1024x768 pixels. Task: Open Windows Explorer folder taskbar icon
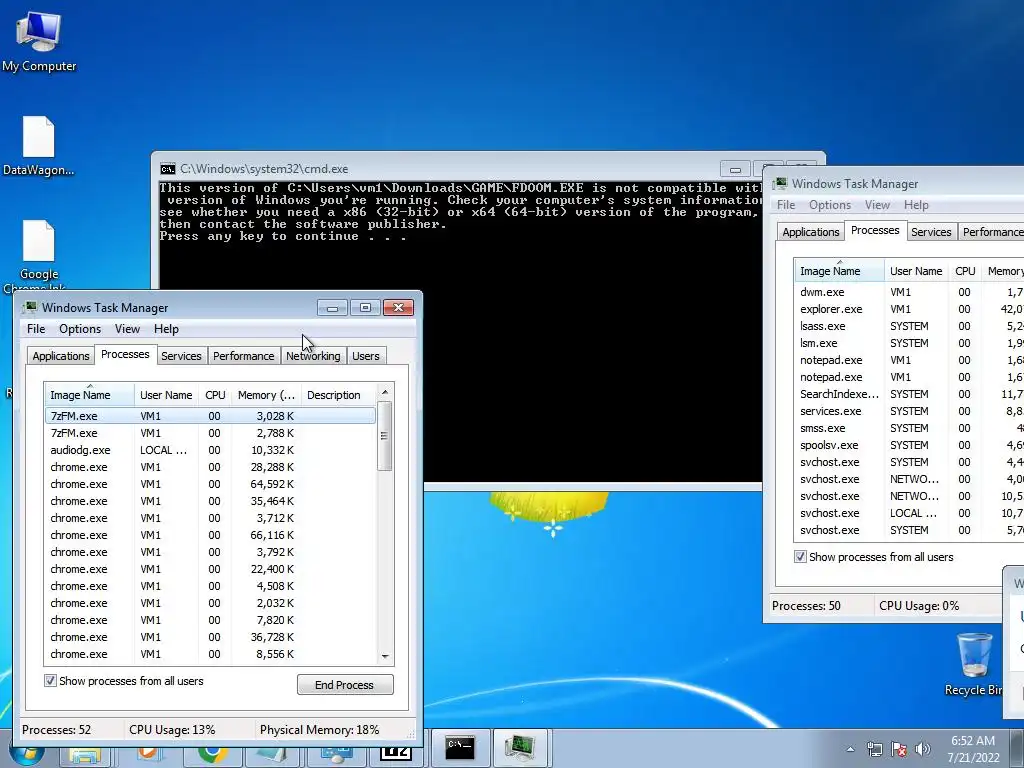coord(85,755)
